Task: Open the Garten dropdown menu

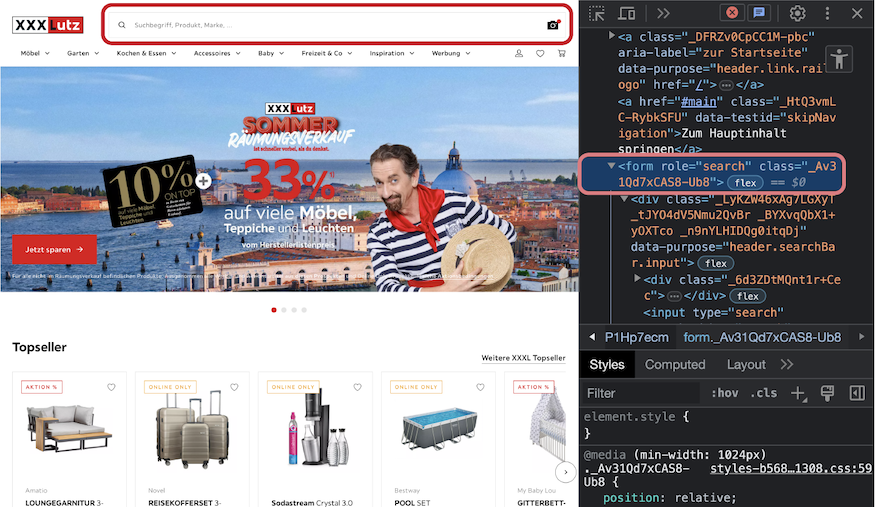Action: 83,54
